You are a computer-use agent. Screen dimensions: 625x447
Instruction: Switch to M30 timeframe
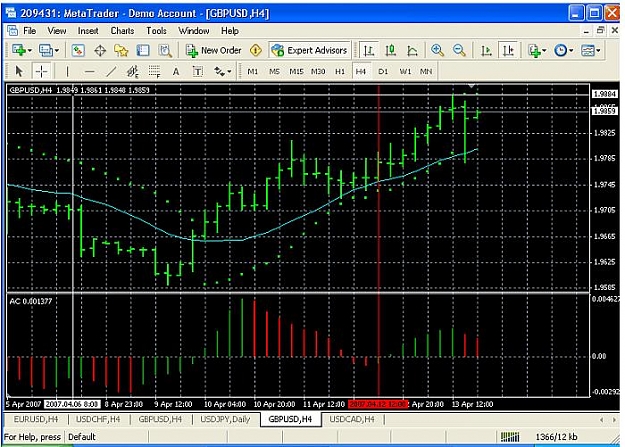[x=318, y=71]
